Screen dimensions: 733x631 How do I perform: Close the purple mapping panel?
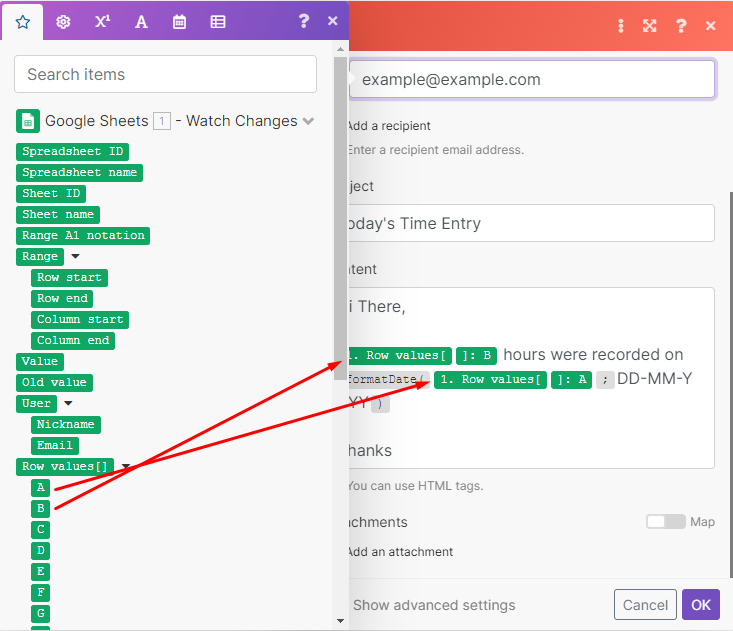point(333,21)
